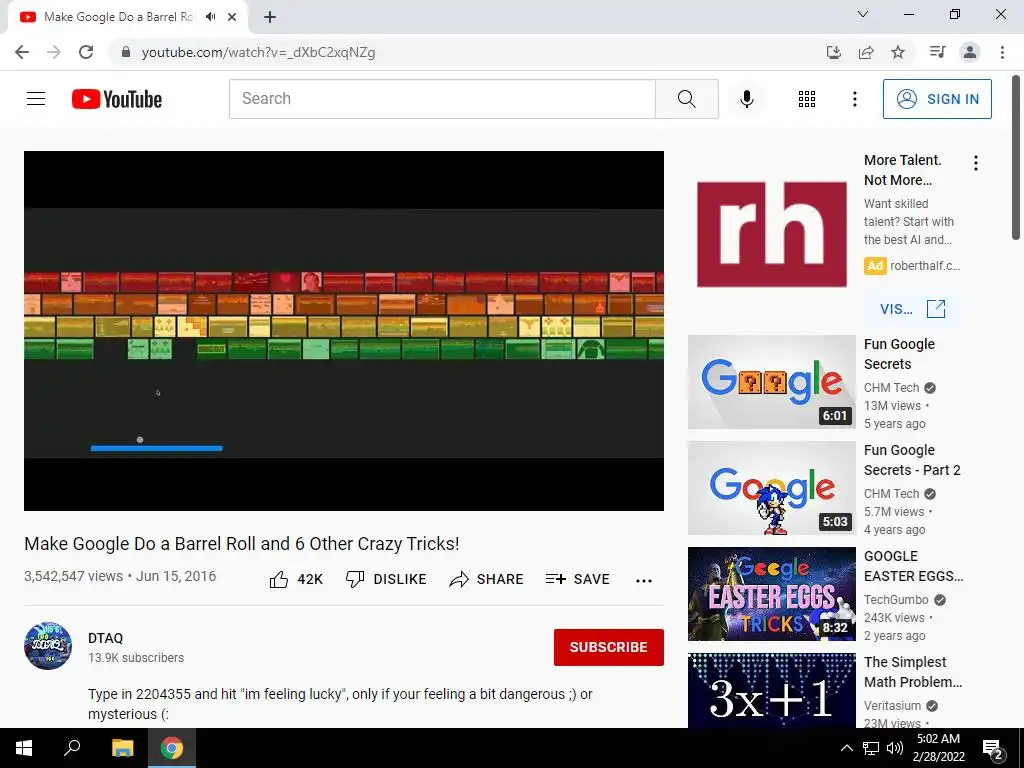
Task: Click the Chrome taskbar icon
Action: (x=172, y=748)
